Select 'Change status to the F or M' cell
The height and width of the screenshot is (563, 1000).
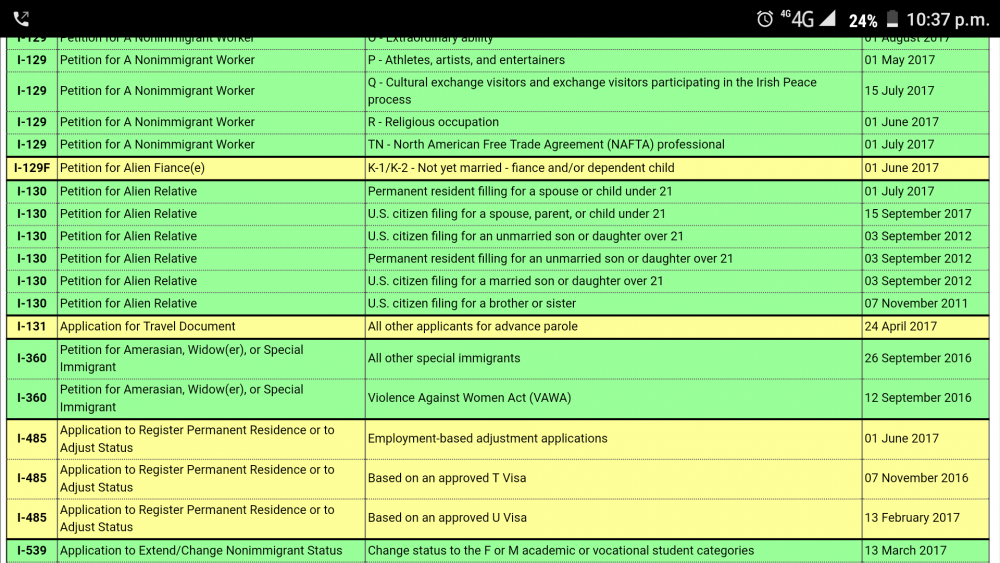614,551
